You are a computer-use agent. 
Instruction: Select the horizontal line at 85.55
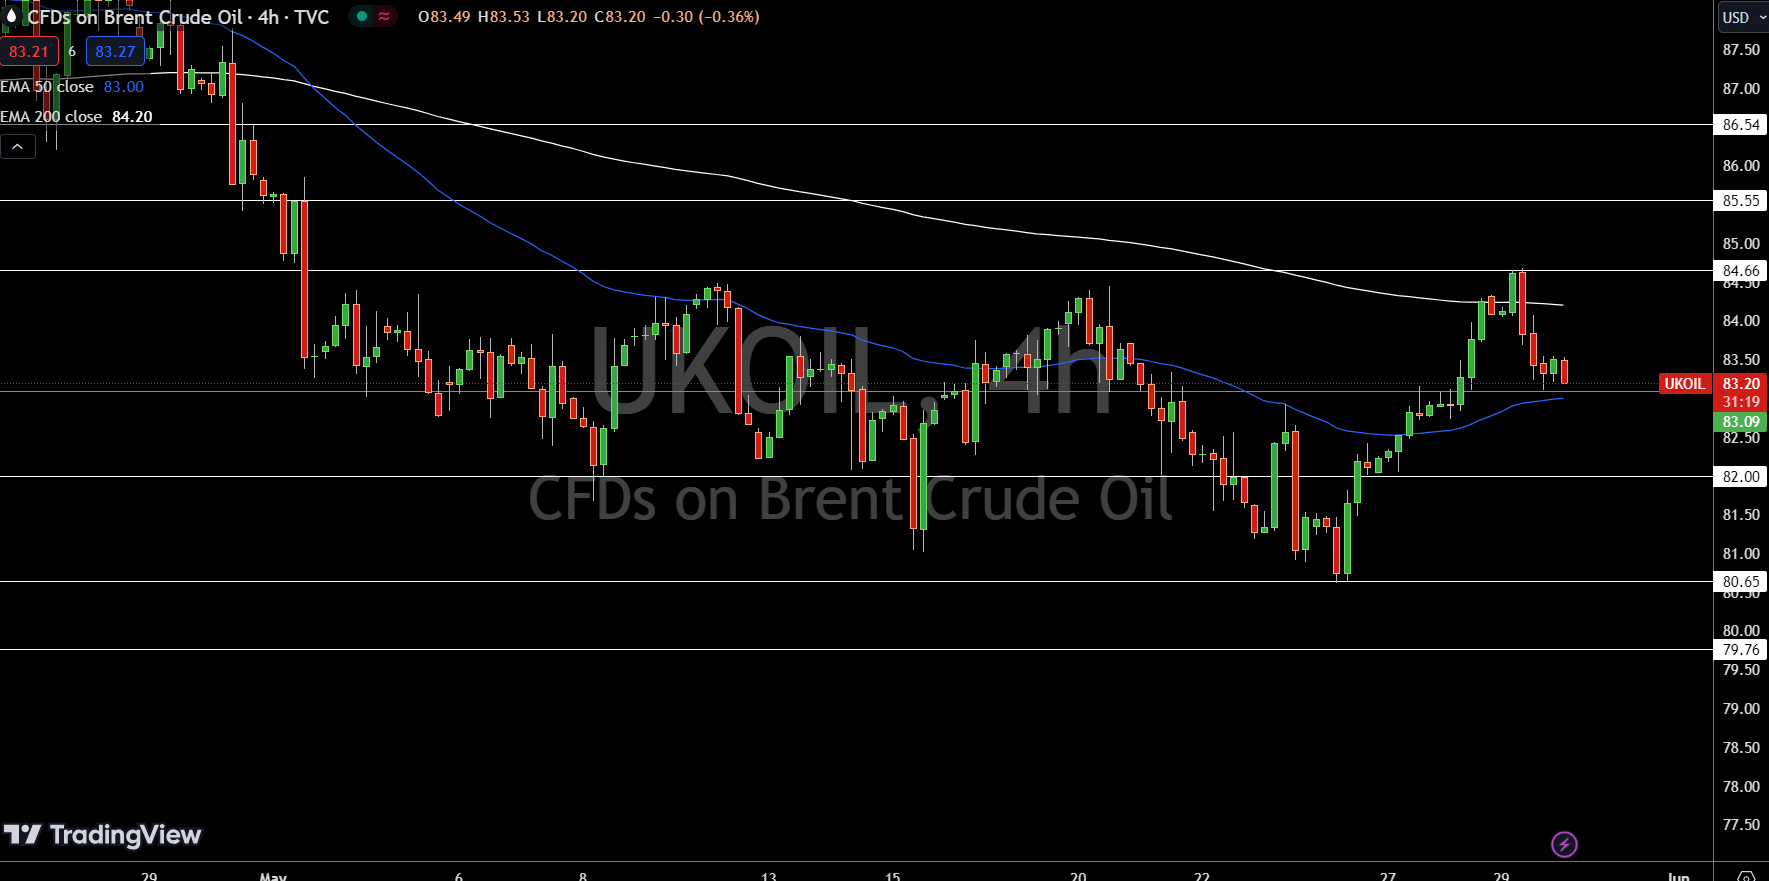856,201
